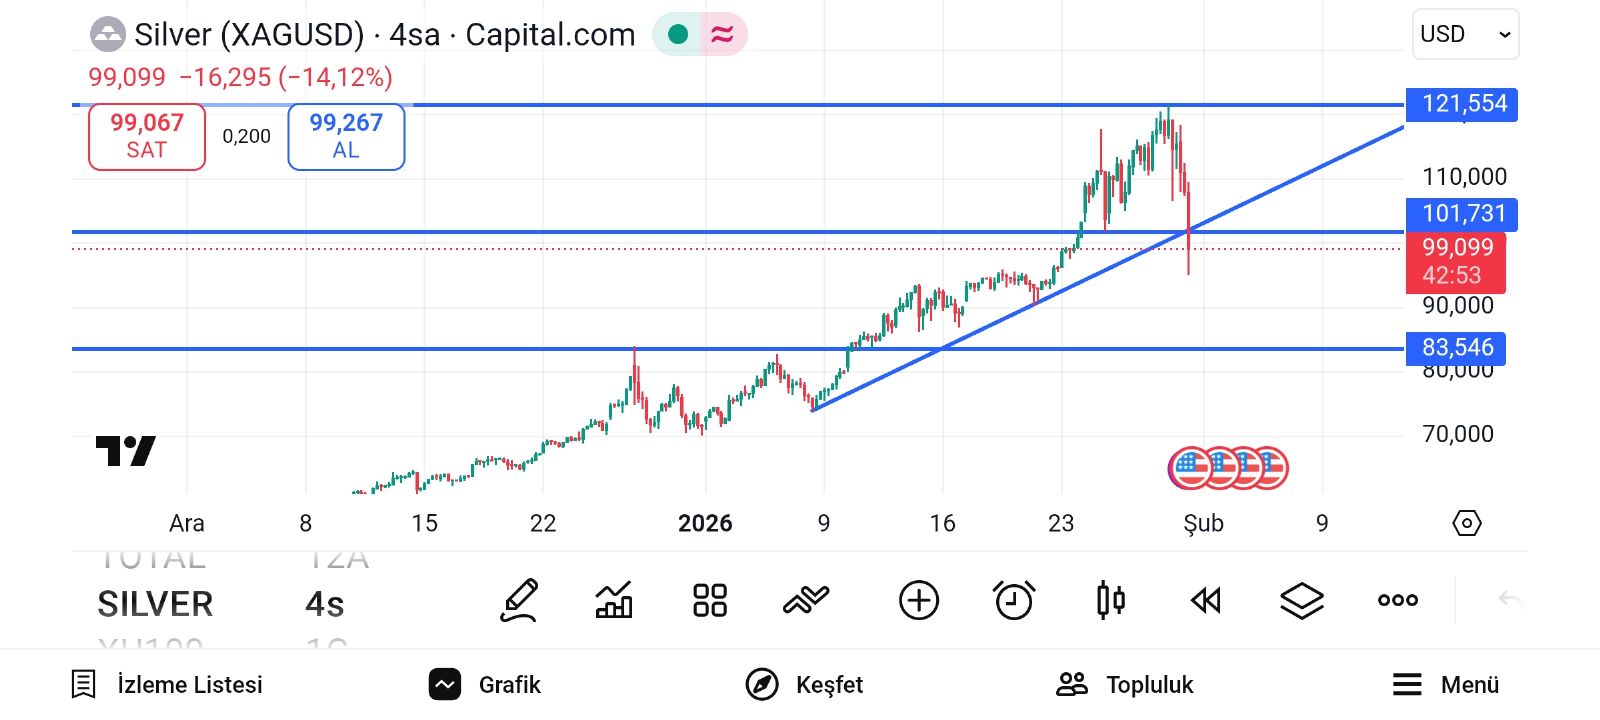
Task: Open the three dots more menu
Action: (1397, 601)
